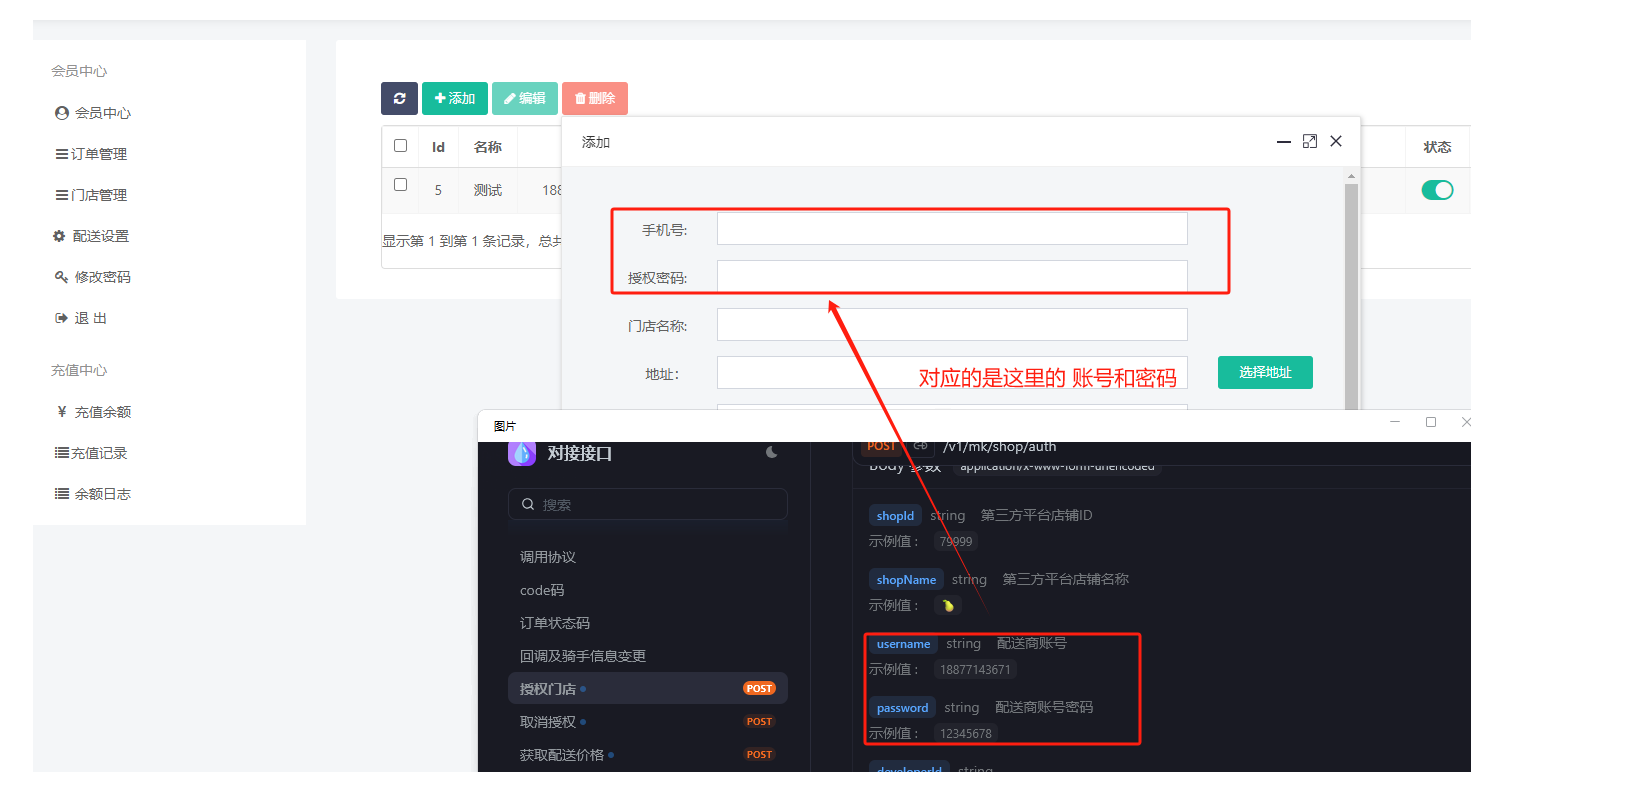Select 授权门店 POST entry
The height and width of the screenshot is (794, 1643).
point(648,688)
